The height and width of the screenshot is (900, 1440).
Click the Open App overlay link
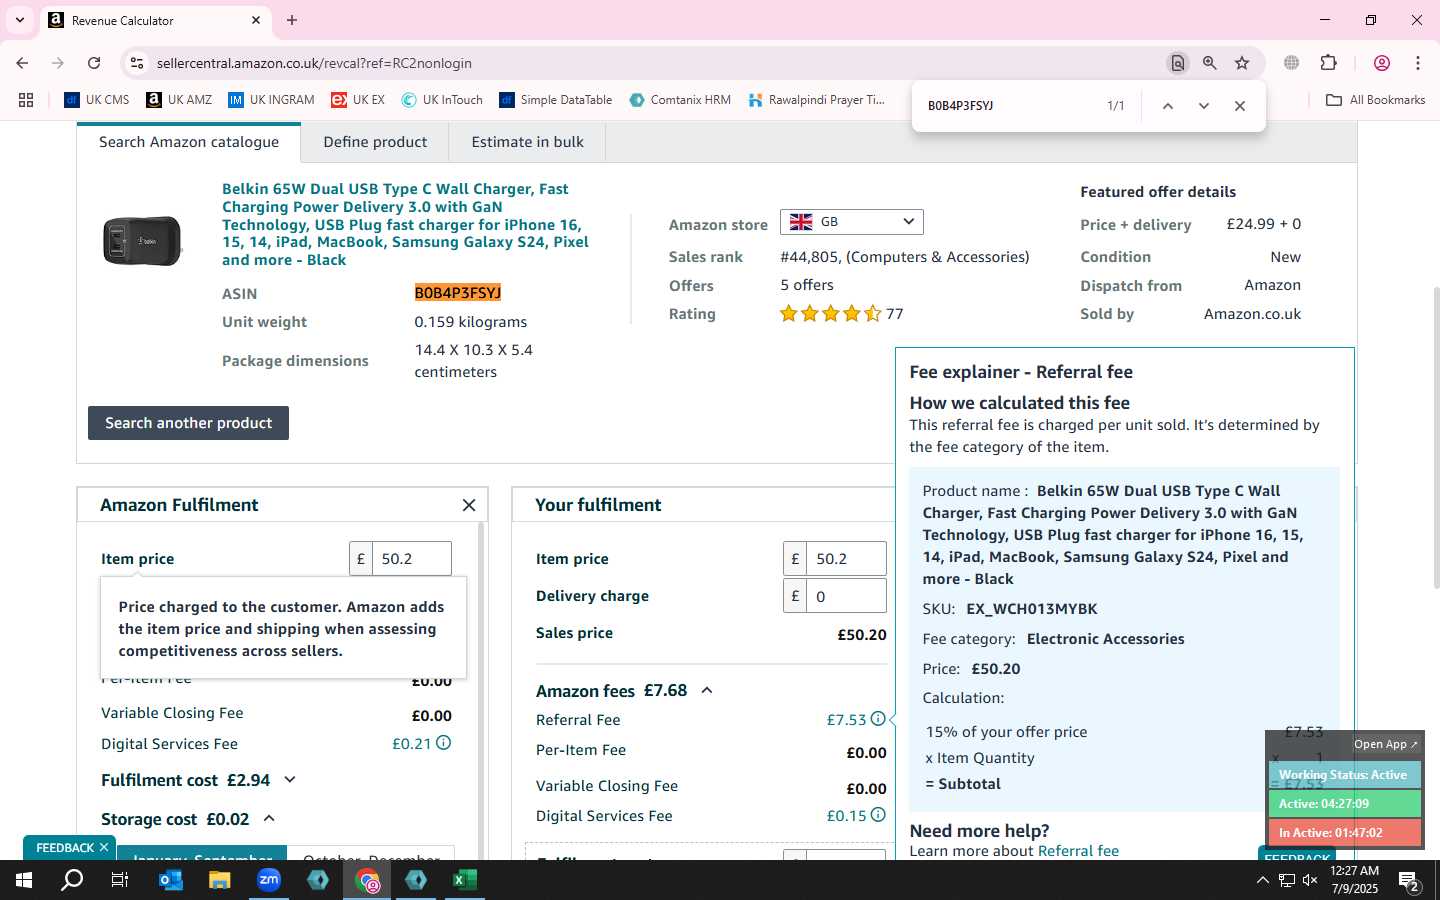[x=1386, y=744]
